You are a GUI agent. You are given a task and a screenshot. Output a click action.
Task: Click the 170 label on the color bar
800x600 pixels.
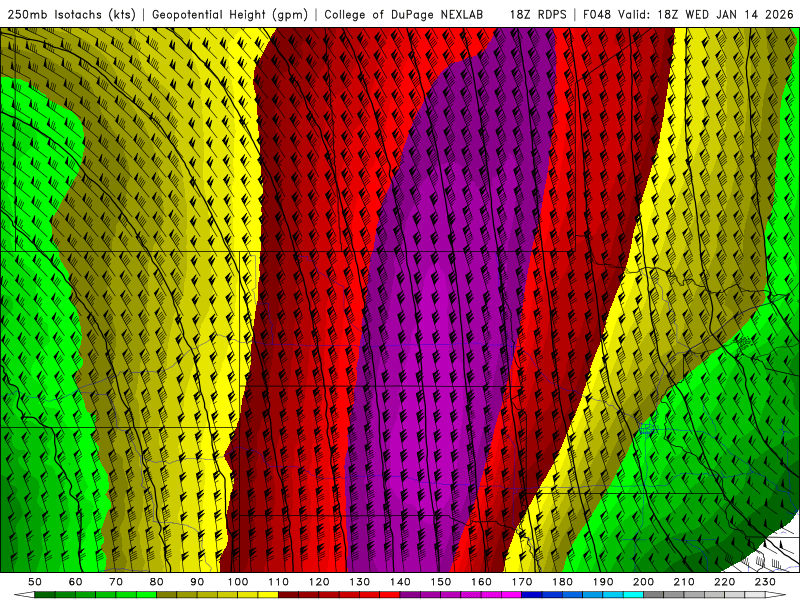coord(522,582)
